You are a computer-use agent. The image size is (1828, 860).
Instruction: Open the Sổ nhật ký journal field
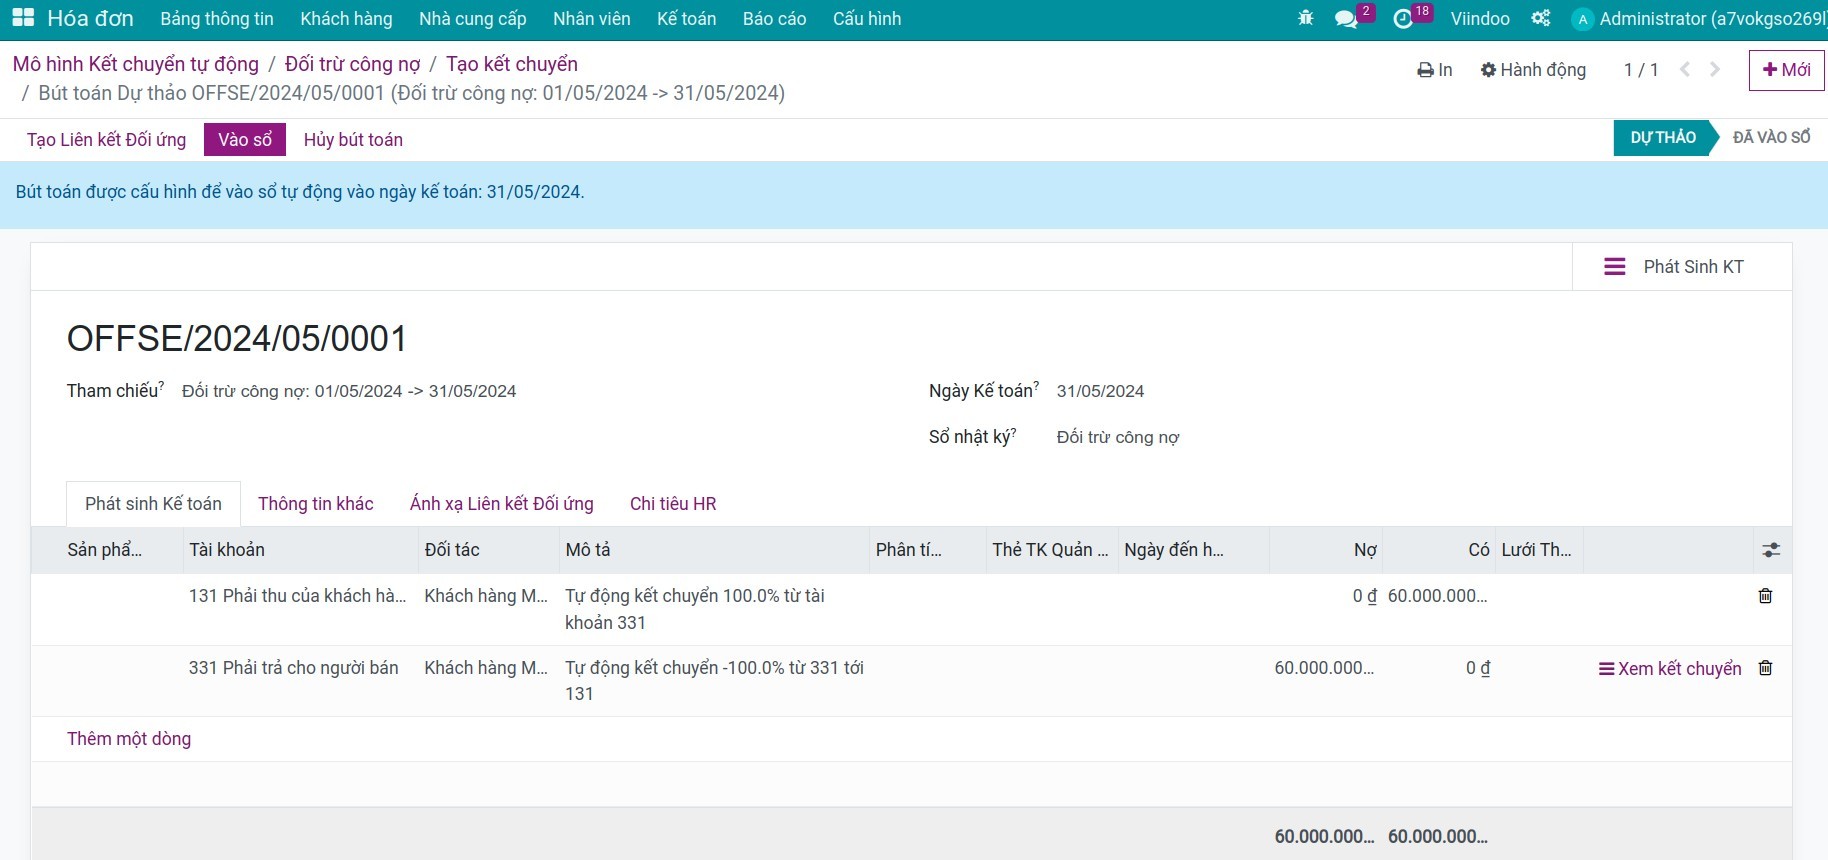pyautogui.click(x=1118, y=437)
